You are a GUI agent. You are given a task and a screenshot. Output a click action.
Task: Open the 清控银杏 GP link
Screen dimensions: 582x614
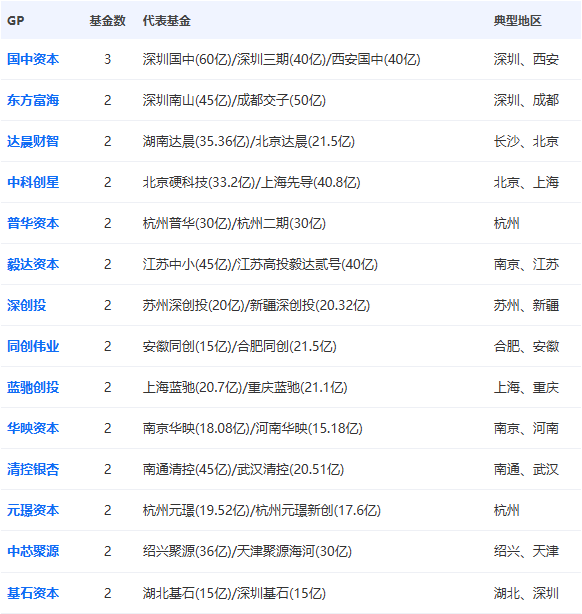point(33,470)
